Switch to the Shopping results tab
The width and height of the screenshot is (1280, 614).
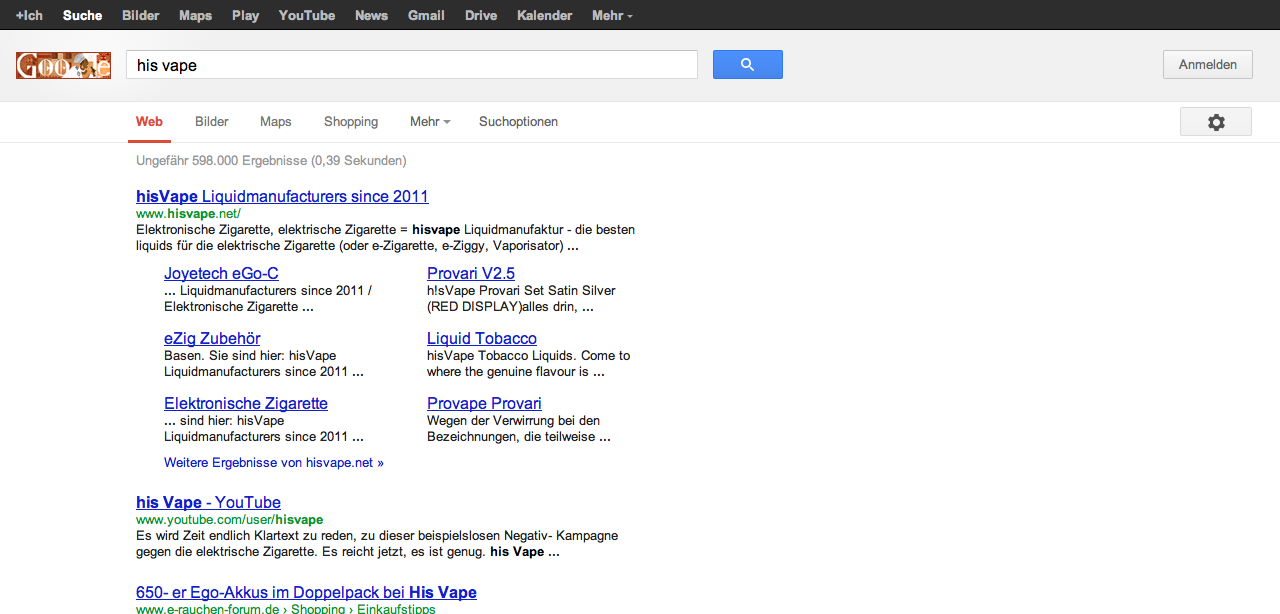pos(350,122)
